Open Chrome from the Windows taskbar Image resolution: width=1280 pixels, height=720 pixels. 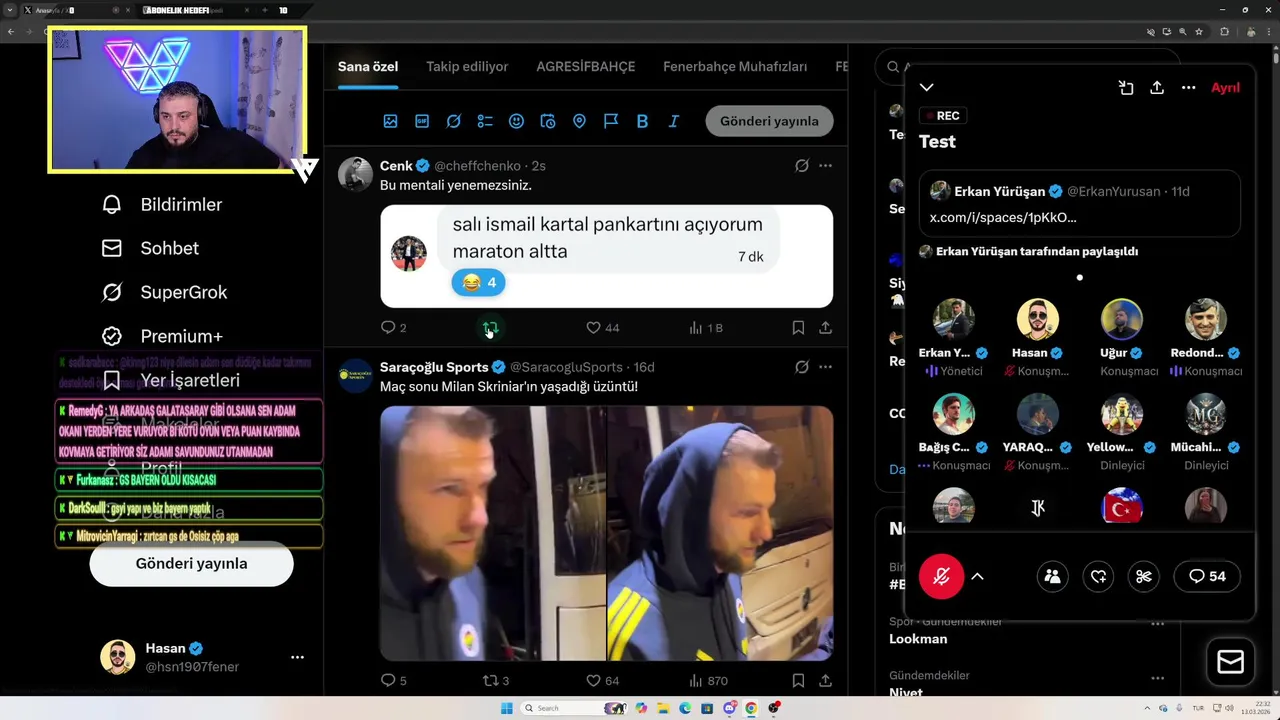(x=751, y=708)
